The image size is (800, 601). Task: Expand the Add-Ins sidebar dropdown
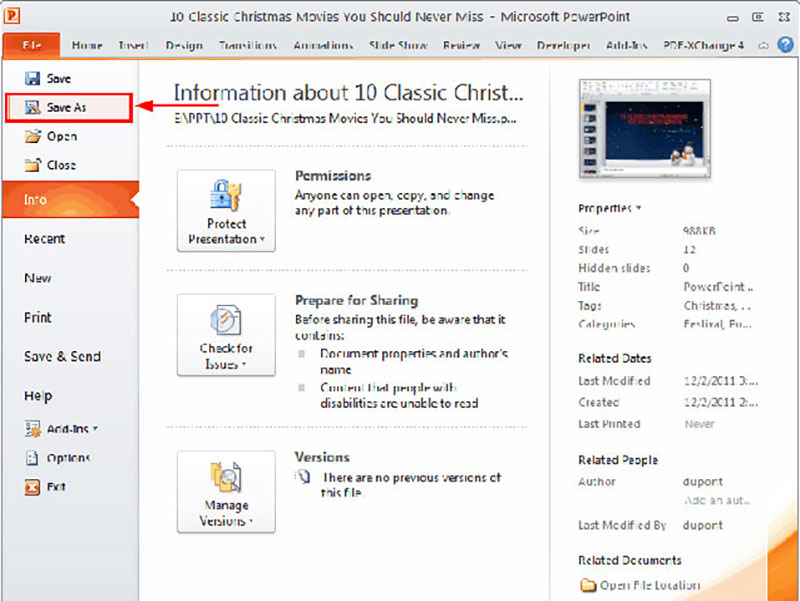pyautogui.click(x=95, y=429)
